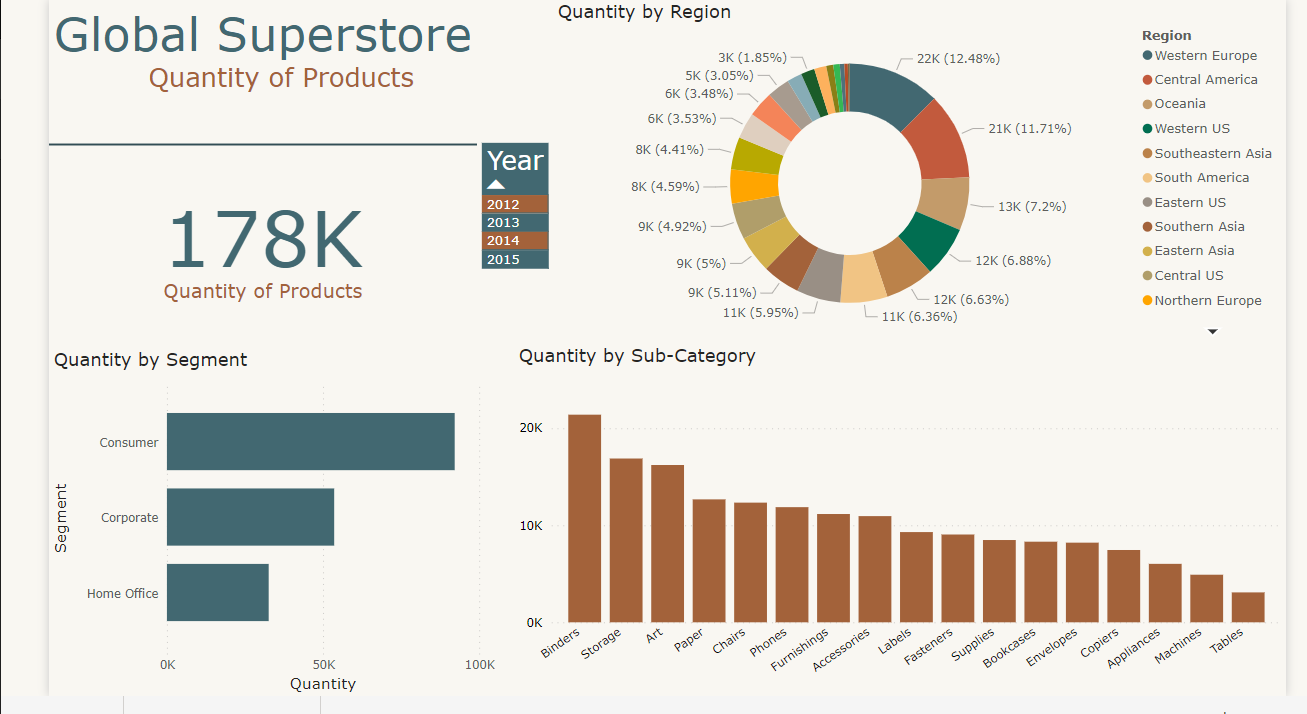
Task: Select the Home Office segment bar
Action: [218, 592]
